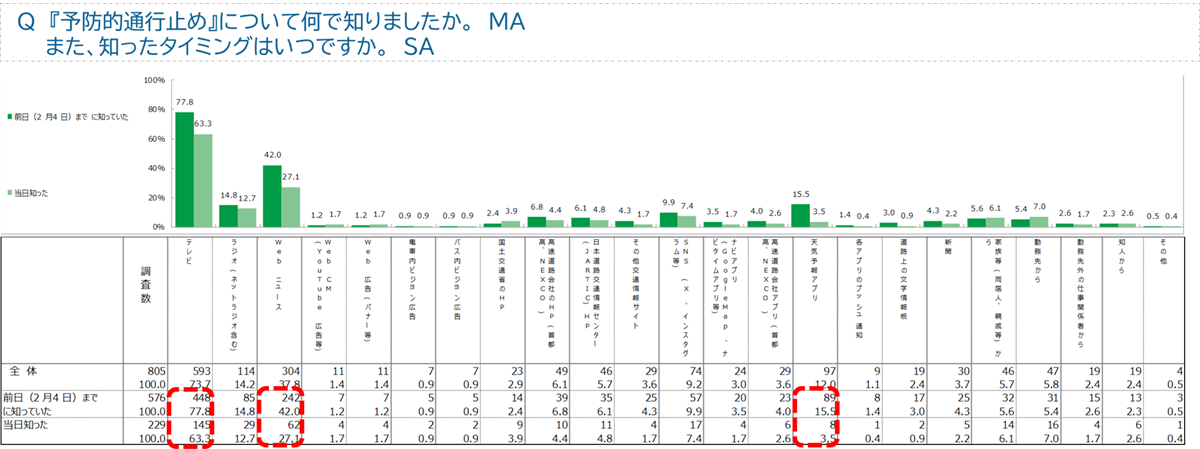Select the light green テレビ bar labeled 63.3
This screenshot has width=1200, height=449.
(x=203, y=180)
